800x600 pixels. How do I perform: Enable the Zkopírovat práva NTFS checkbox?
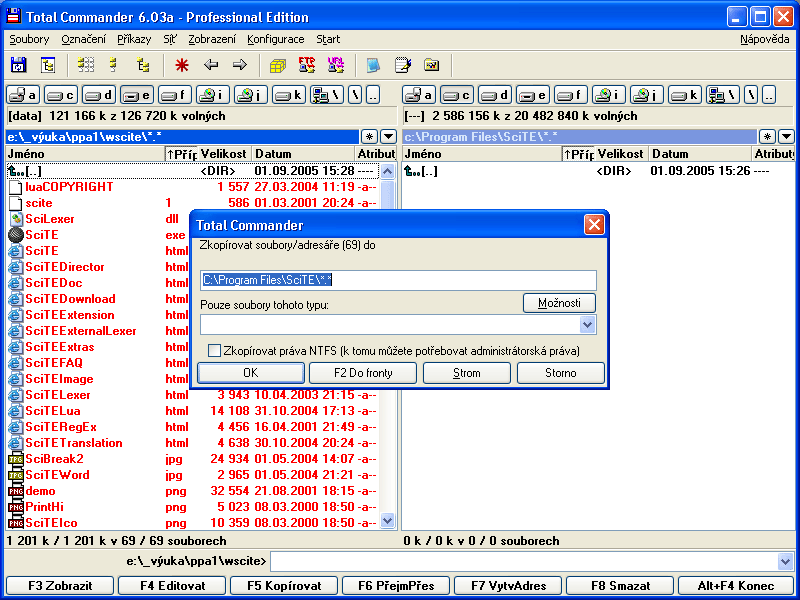pyautogui.click(x=215, y=351)
